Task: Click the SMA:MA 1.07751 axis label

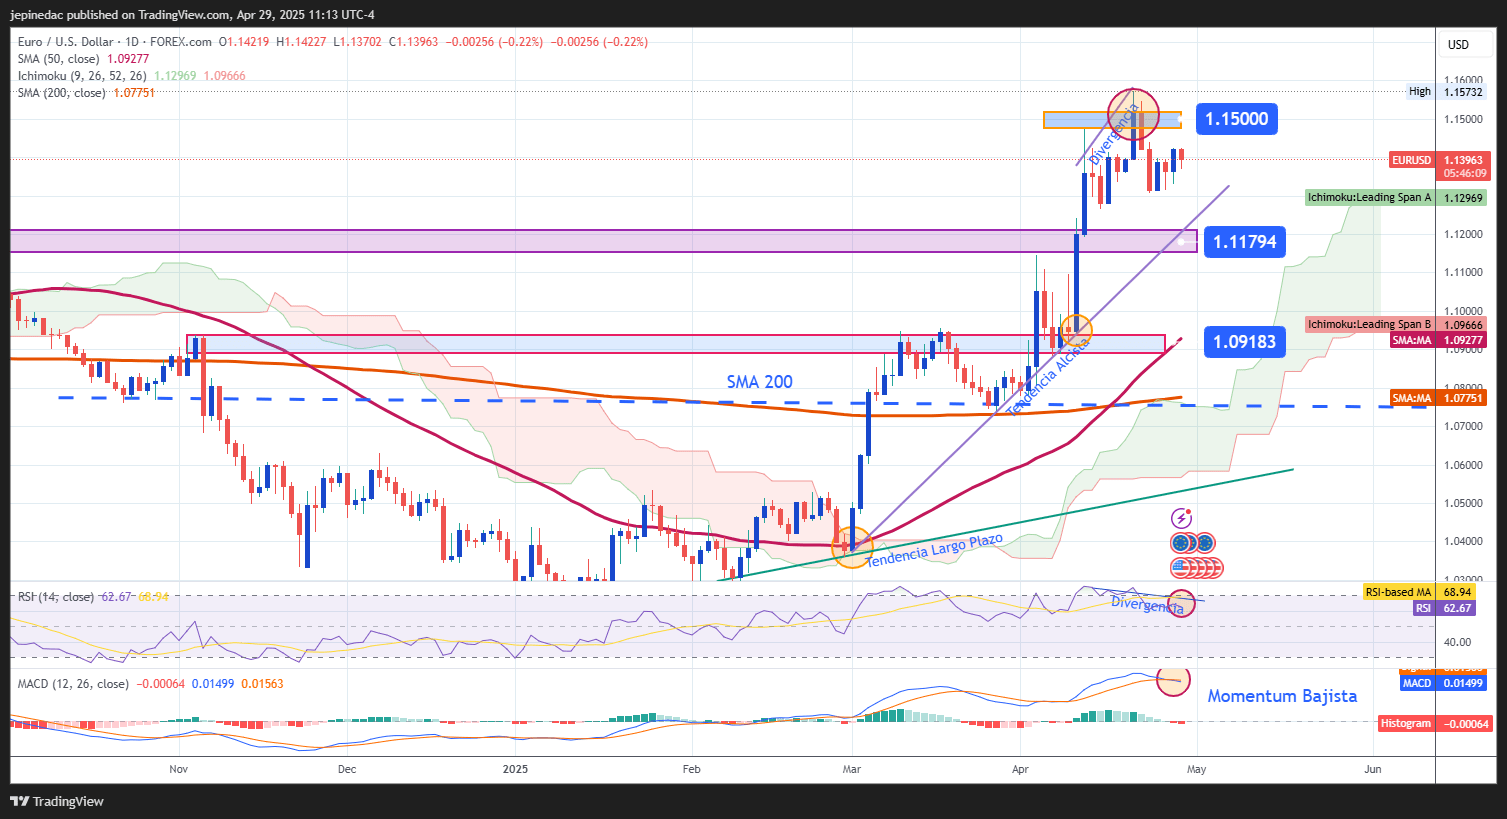Action: coord(1438,399)
